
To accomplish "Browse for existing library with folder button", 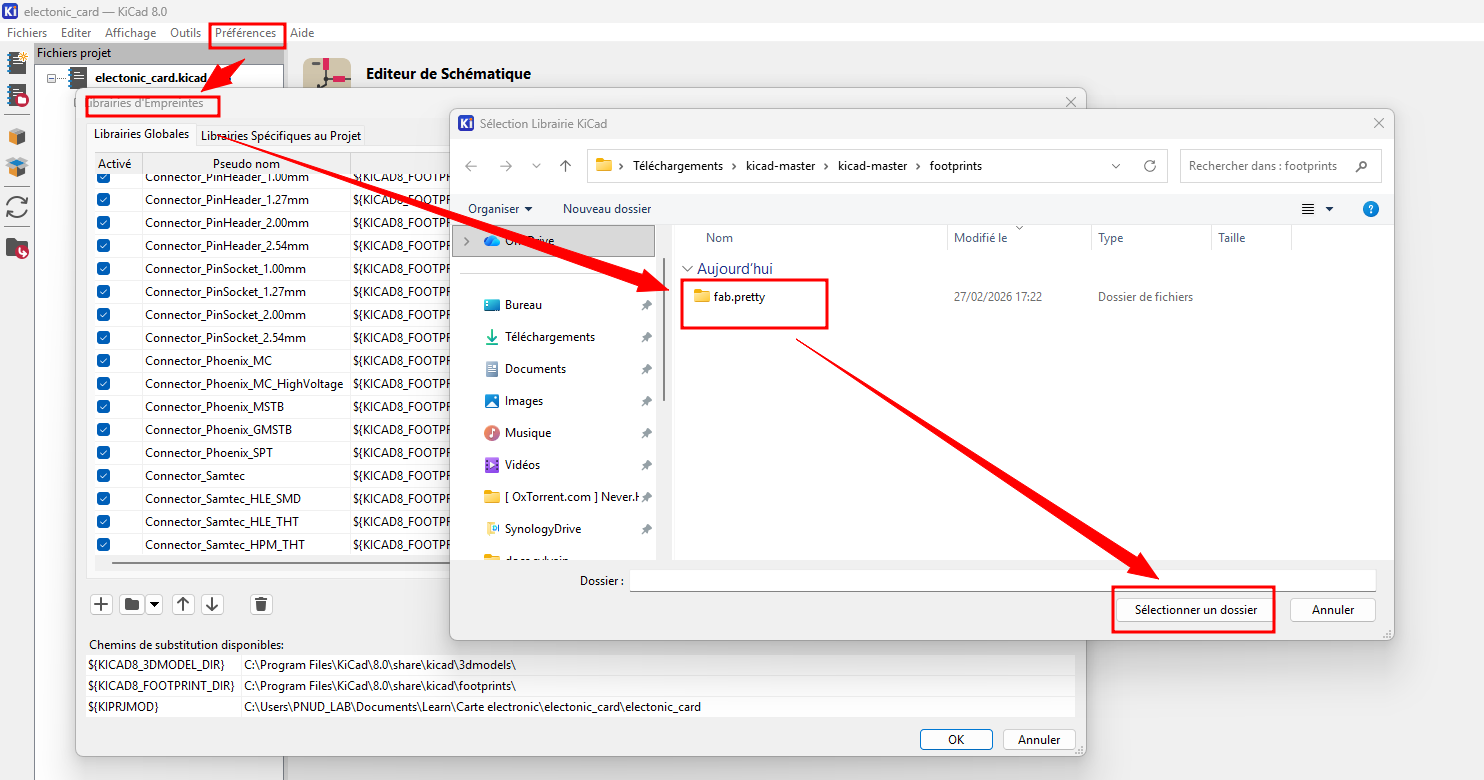I will coord(131,604).
